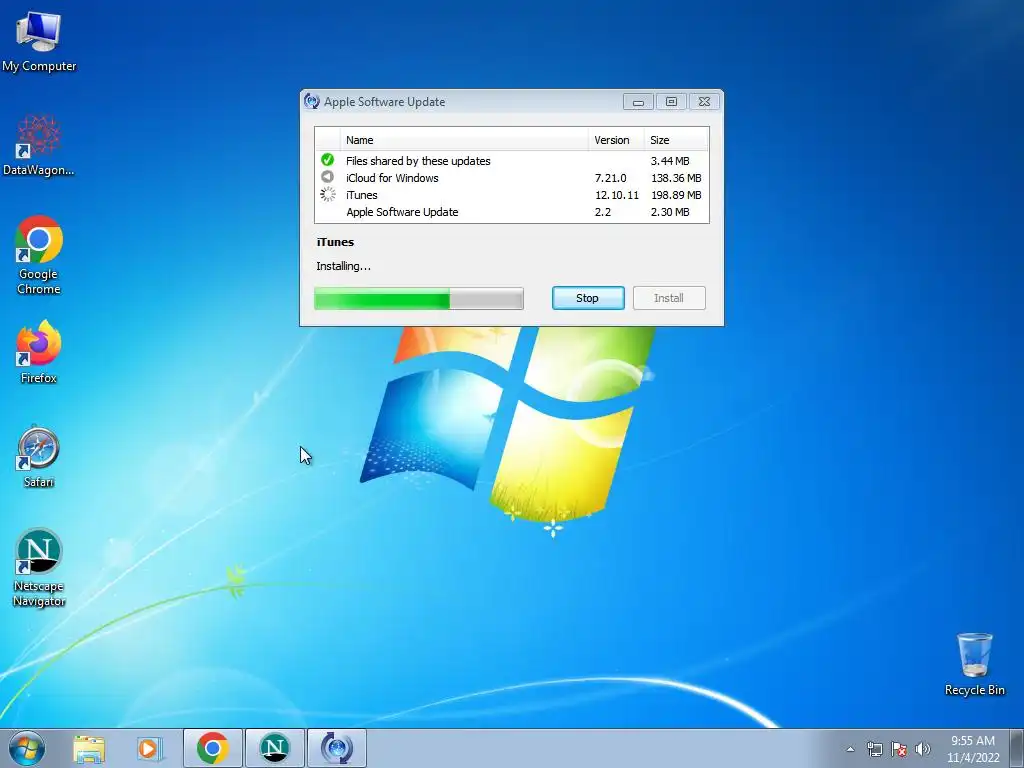
Task: Sort updates by the Version column header
Action: pyautogui.click(x=616, y=140)
